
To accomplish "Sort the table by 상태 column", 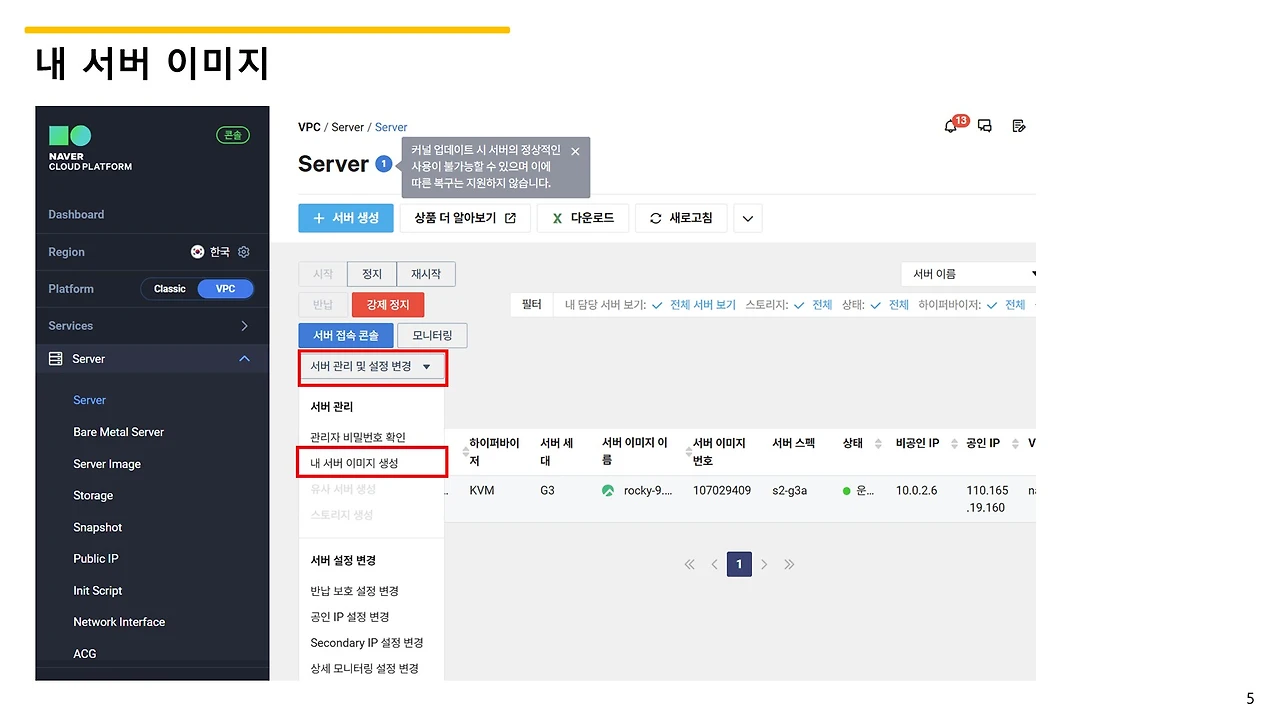I will [878, 443].
